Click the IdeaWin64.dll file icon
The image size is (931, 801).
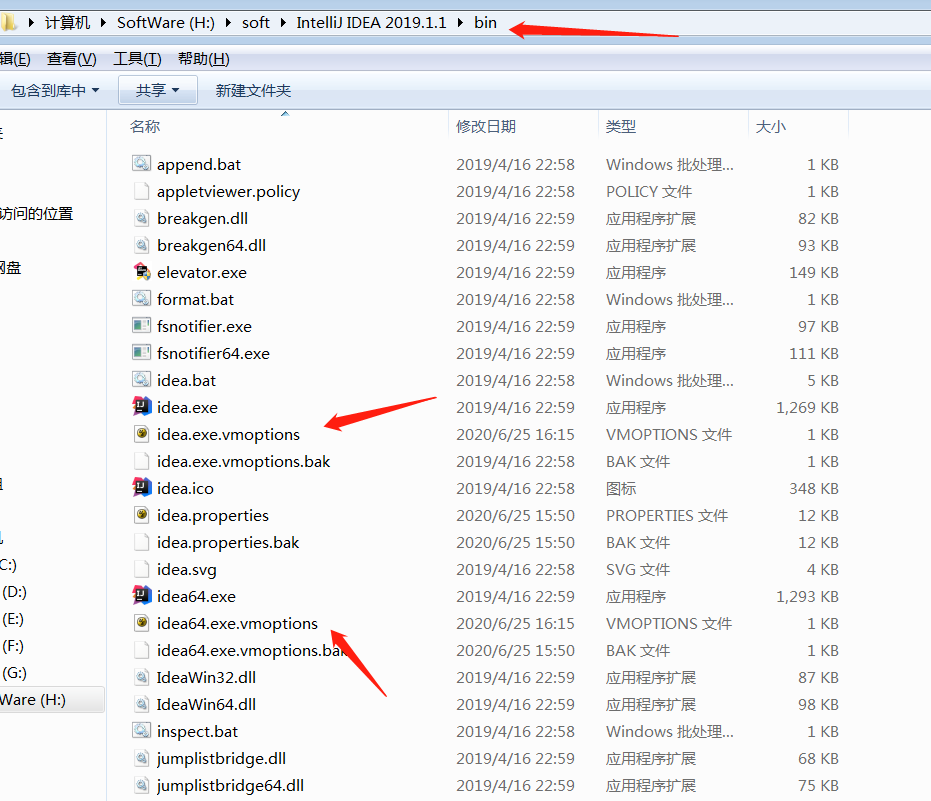click(141, 704)
